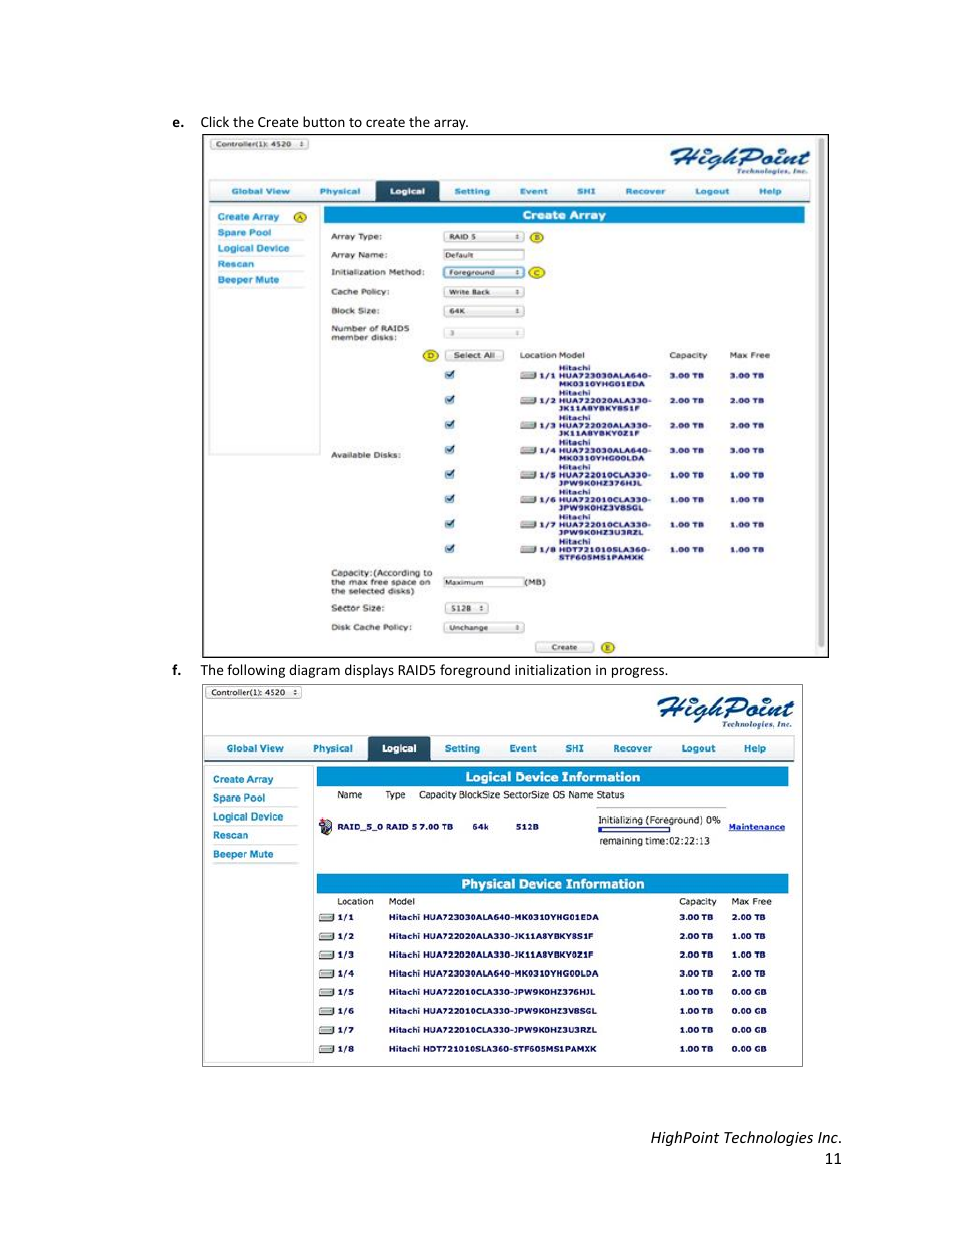
Task: Expand the Cache Policy dropdown showing Write Back
Action: coord(484,292)
